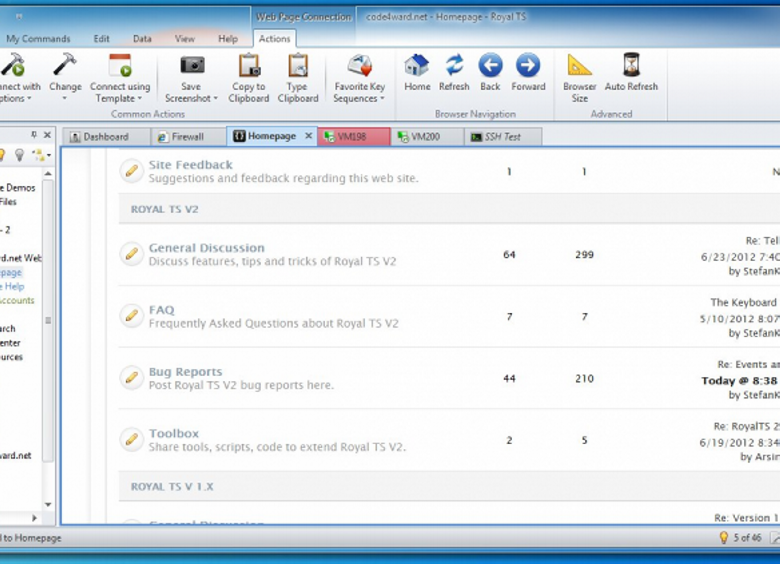Switch to the Firewall tab
780x564 pixels.
point(188,137)
